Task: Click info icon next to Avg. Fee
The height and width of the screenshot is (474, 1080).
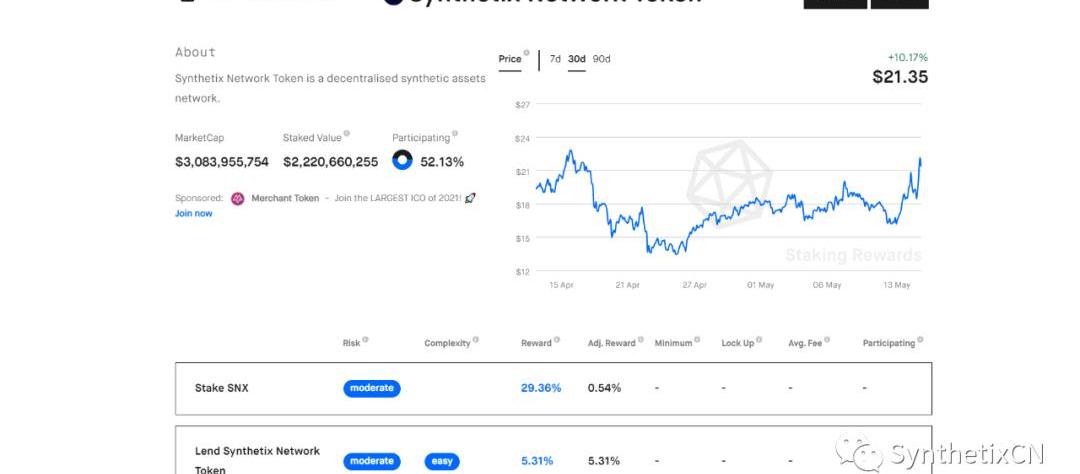Action: (x=827, y=340)
